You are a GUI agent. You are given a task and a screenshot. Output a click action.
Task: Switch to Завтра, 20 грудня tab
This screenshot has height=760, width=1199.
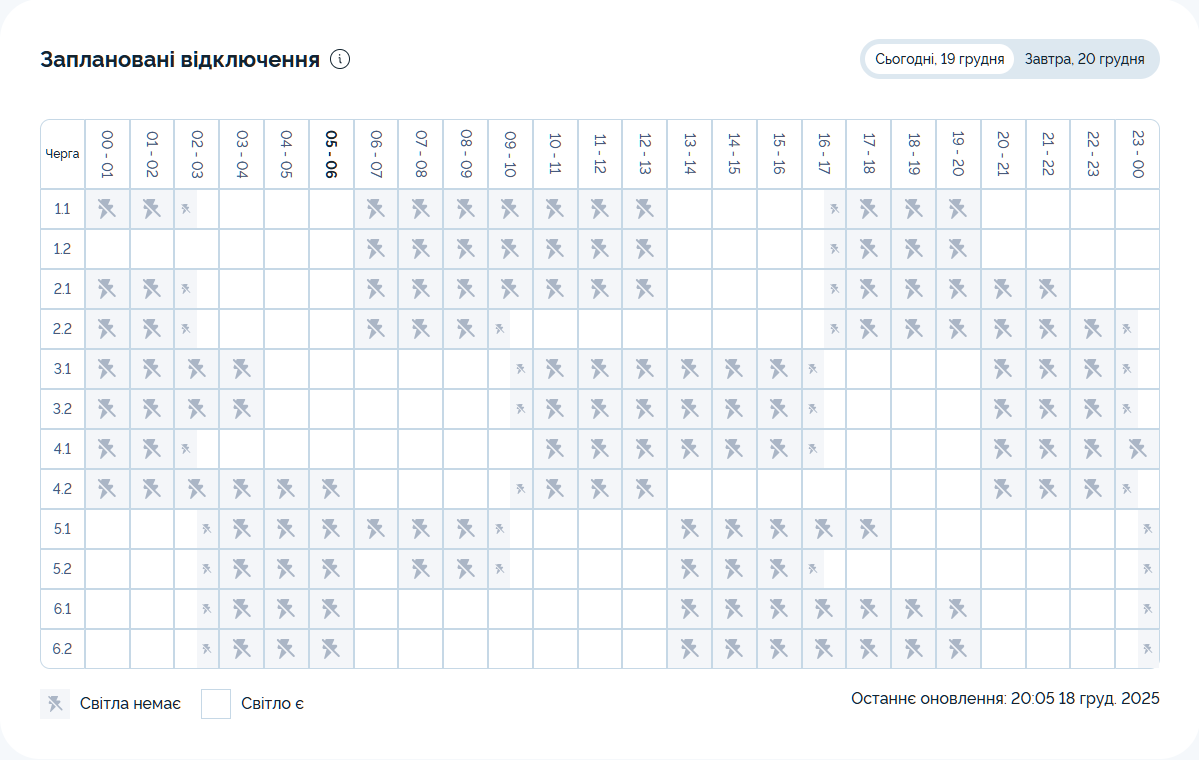click(x=1084, y=59)
